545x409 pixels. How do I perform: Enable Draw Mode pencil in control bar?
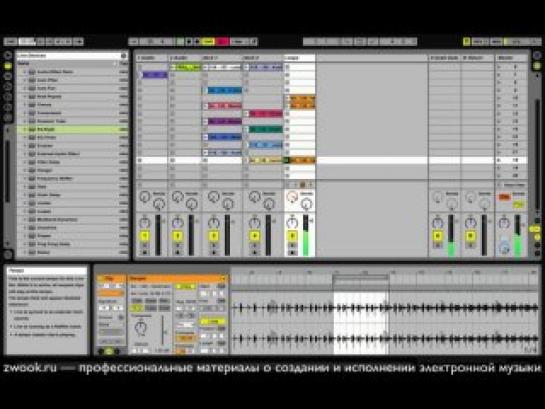254,42
